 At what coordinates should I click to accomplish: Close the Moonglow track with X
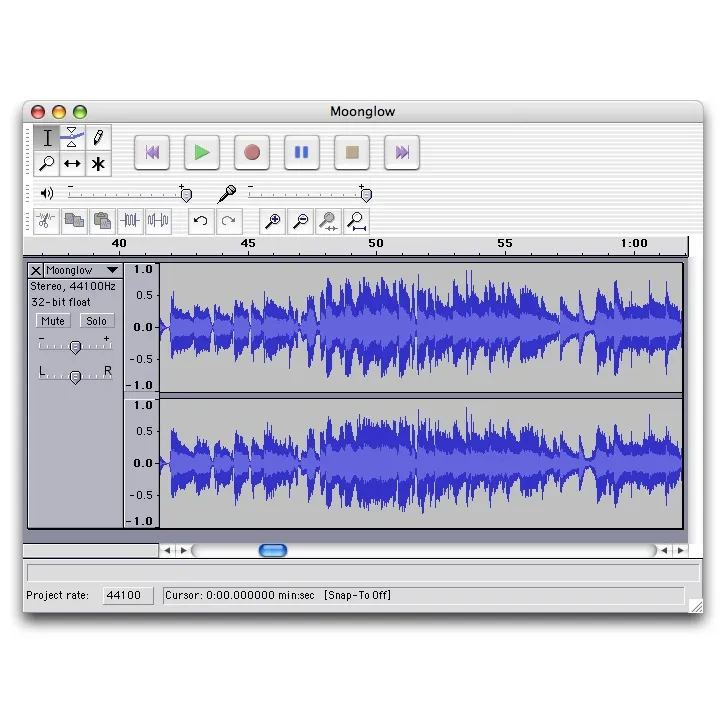36,270
